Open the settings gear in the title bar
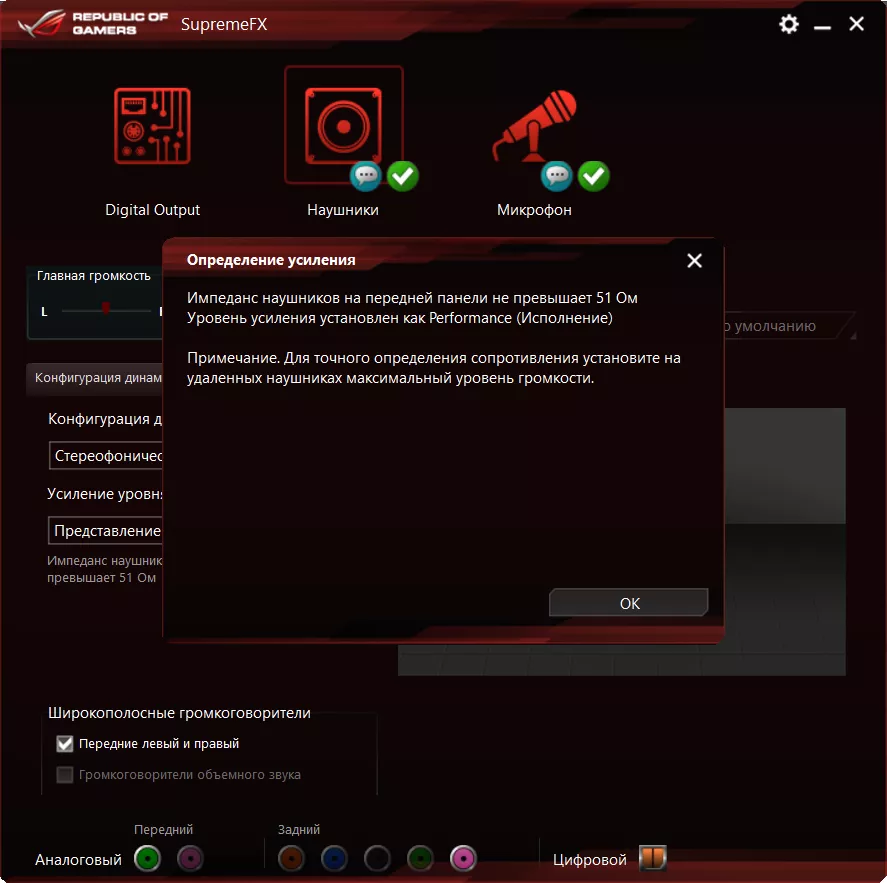This screenshot has width=887, height=883. tap(788, 24)
